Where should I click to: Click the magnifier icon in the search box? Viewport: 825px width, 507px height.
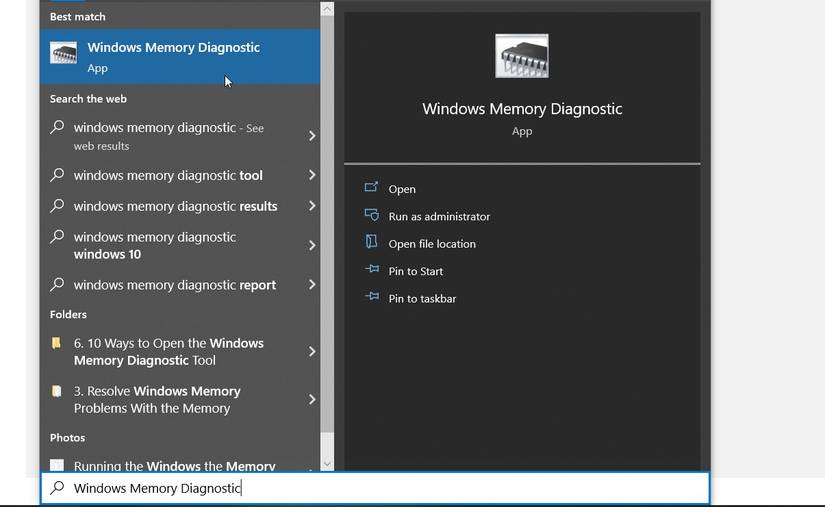pos(58,488)
